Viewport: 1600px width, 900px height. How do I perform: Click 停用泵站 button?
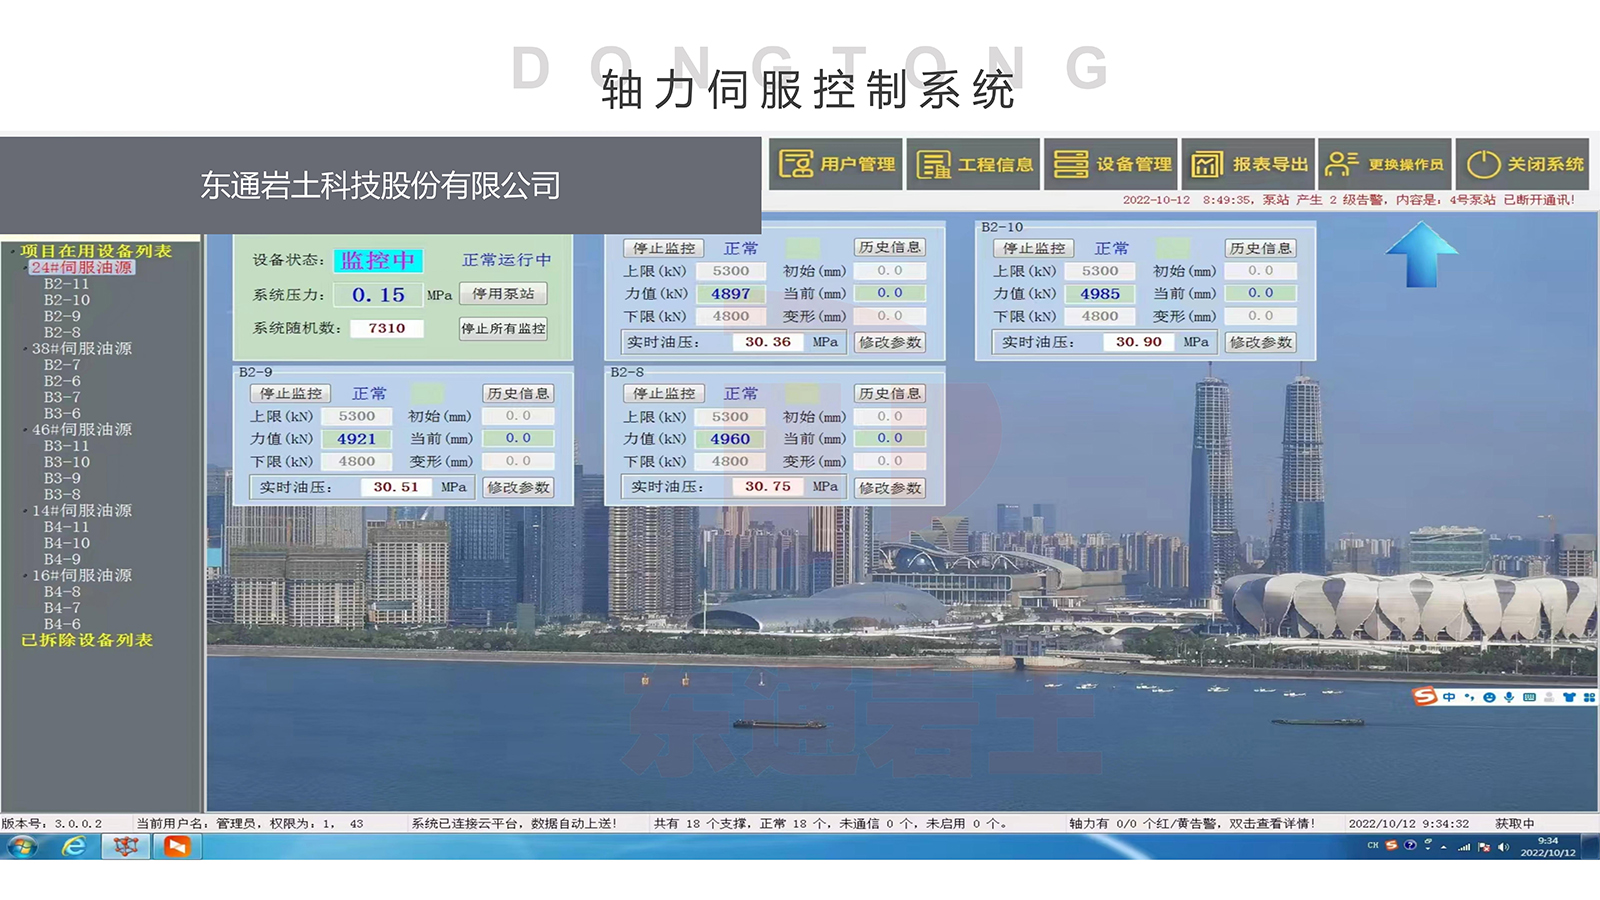coord(503,294)
